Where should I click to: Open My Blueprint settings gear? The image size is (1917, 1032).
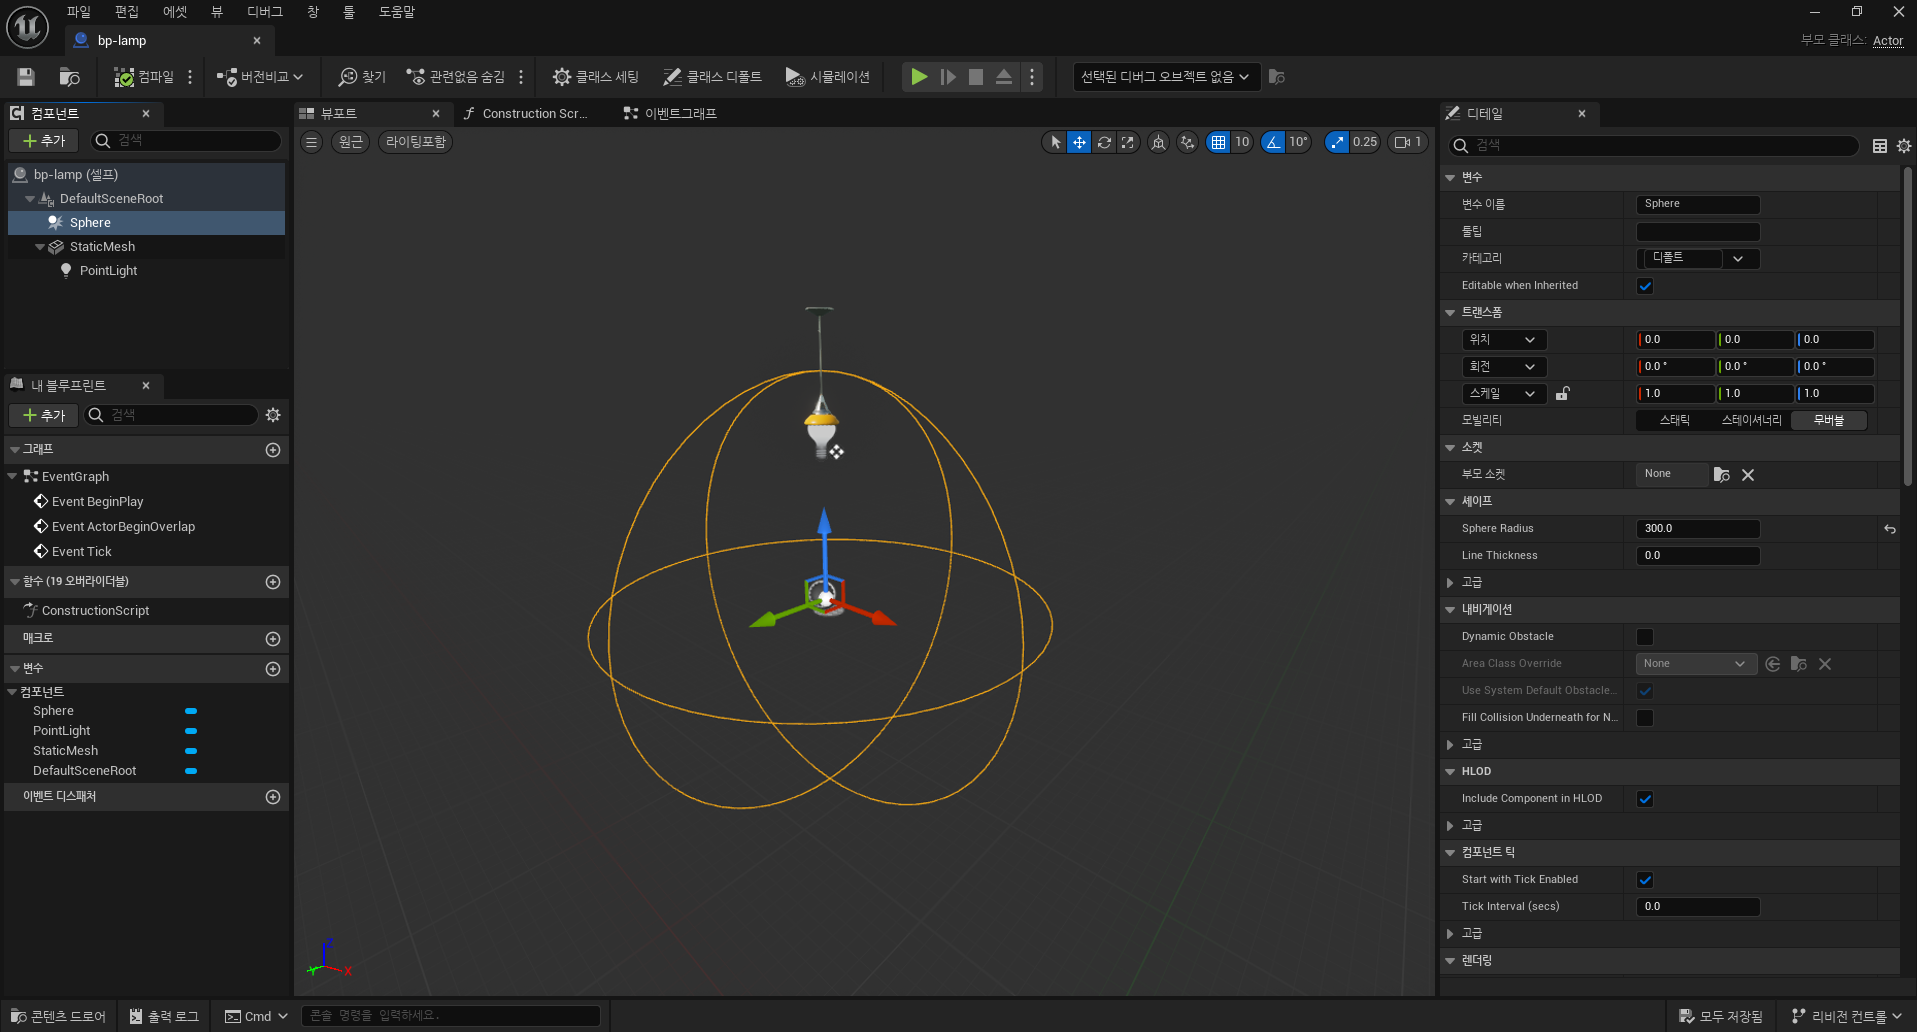tap(273, 415)
